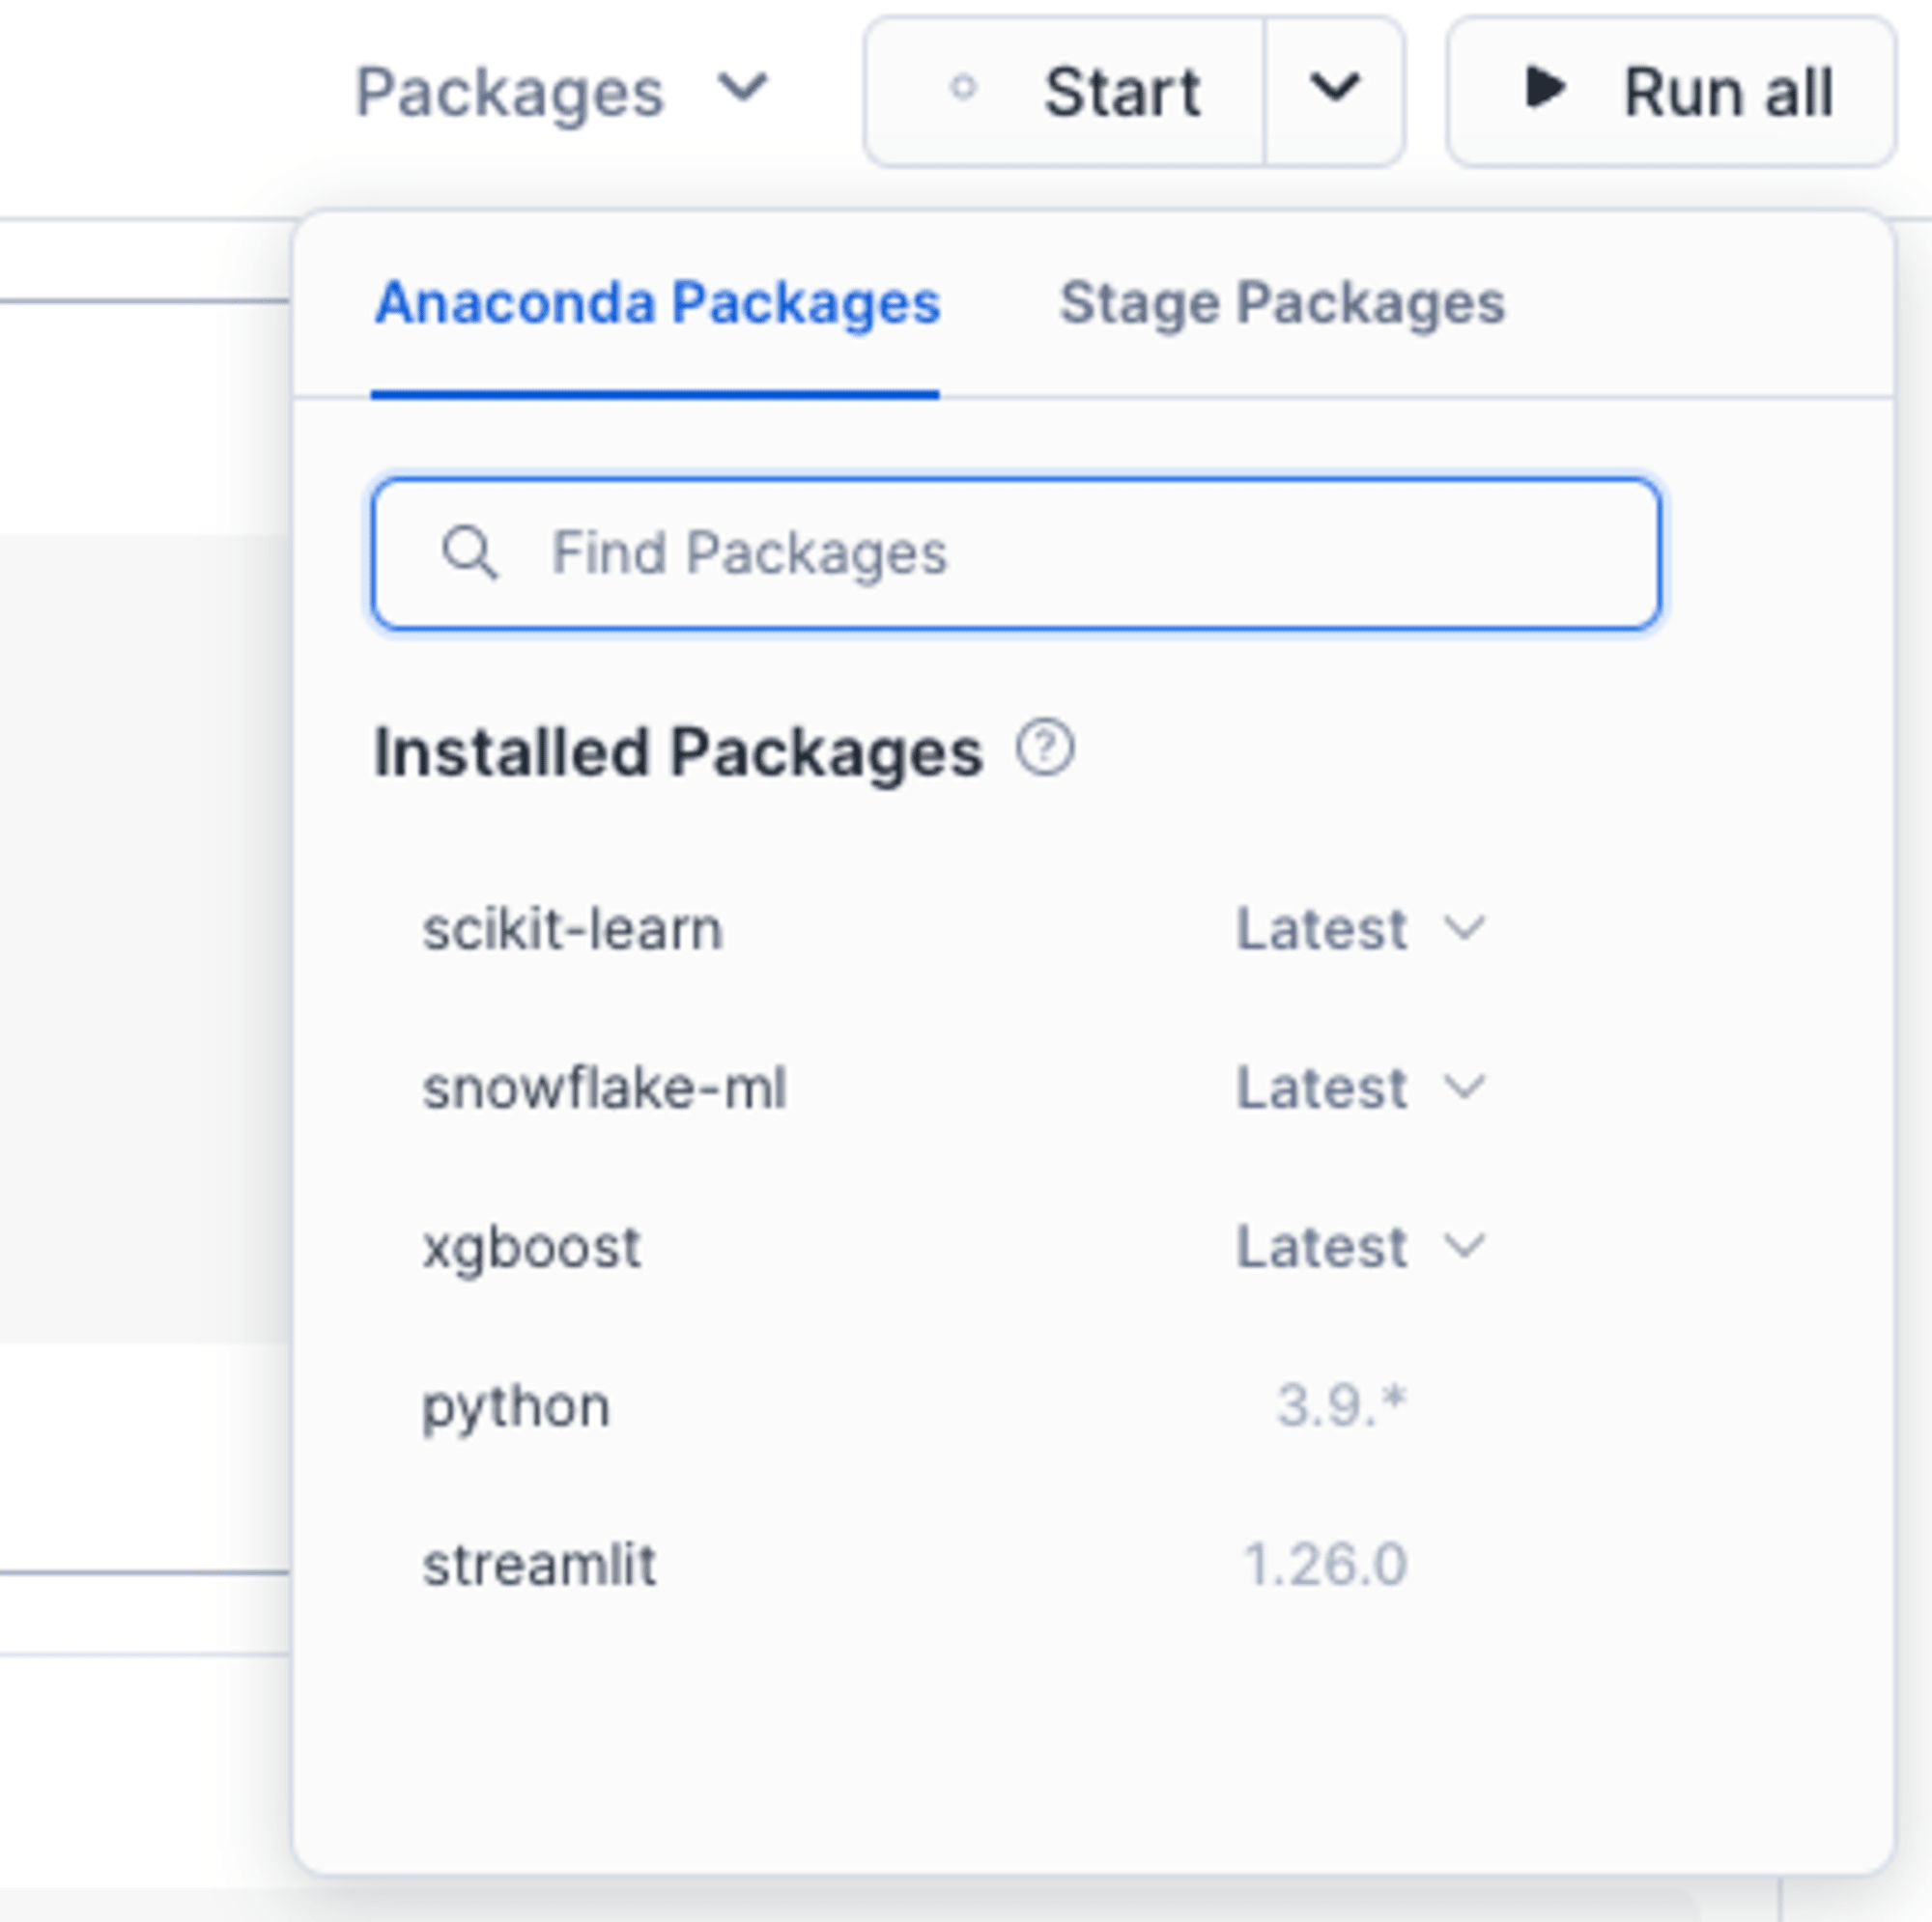Click the Installed Packages heading
The image size is (1932, 1922).
point(677,752)
